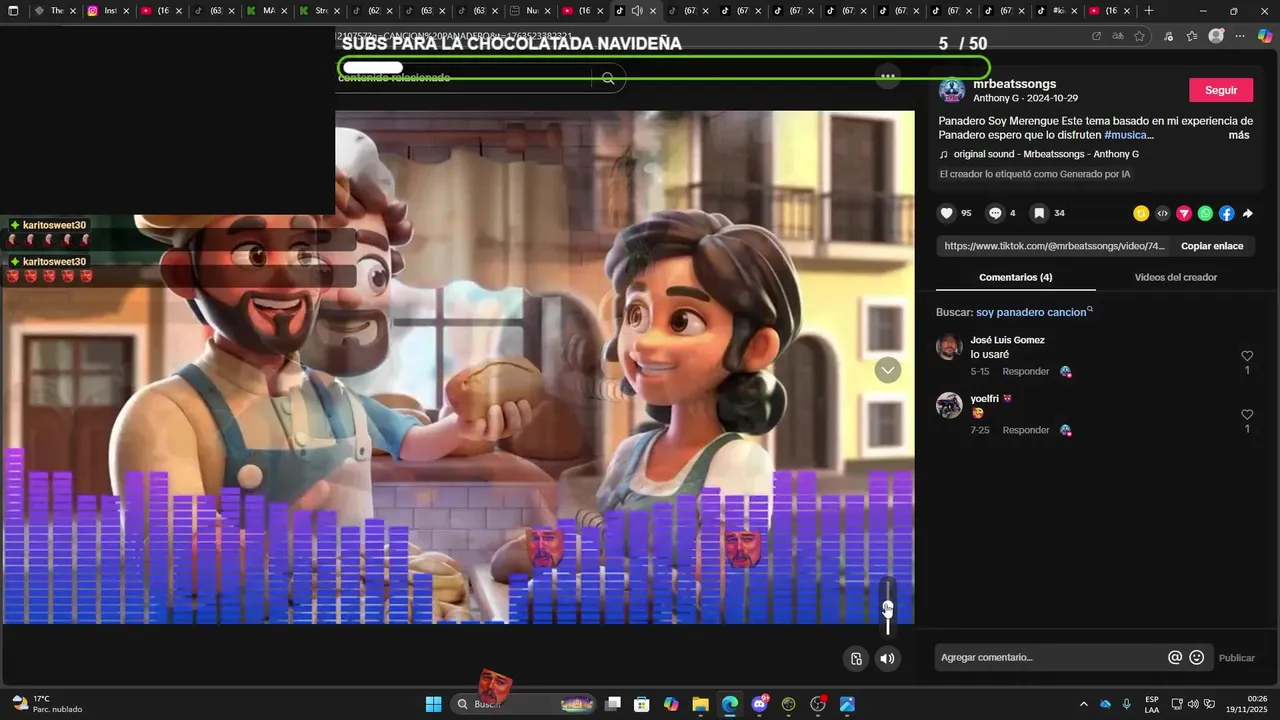Share the video to WhatsApp
The image size is (1280, 720).
[x=1205, y=213]
